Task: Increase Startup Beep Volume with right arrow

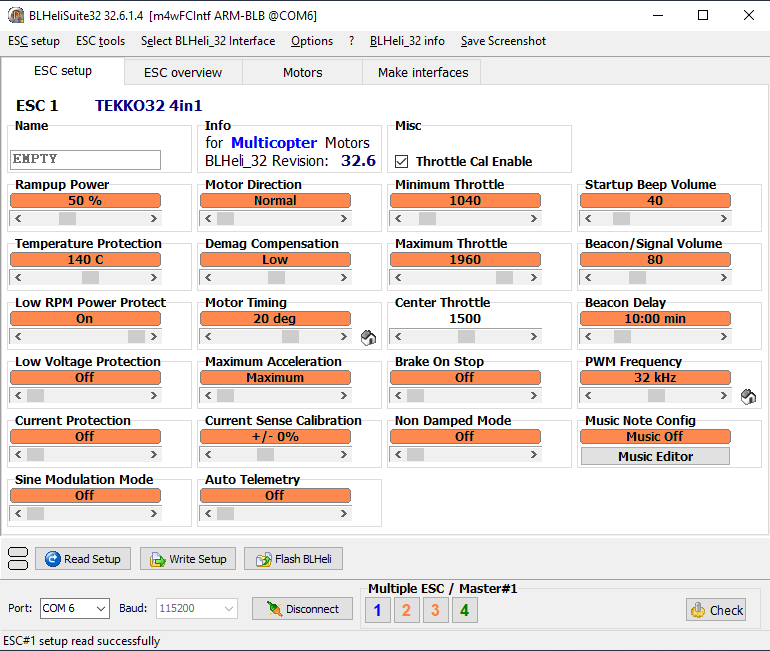Action: [x=724, y=218]
